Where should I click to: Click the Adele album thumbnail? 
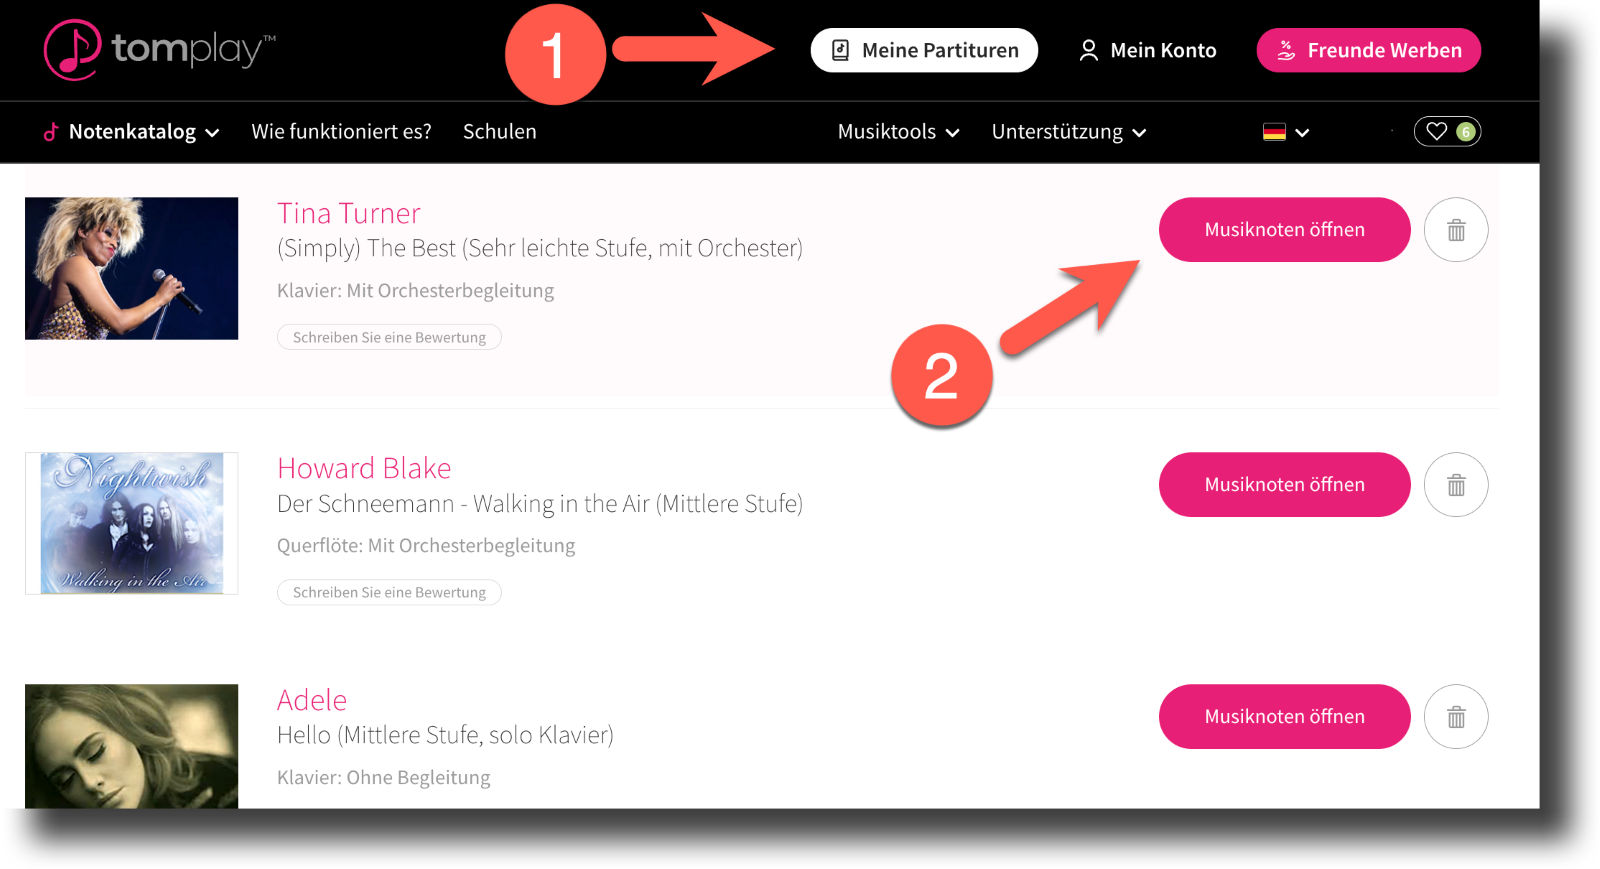(131, 745)
